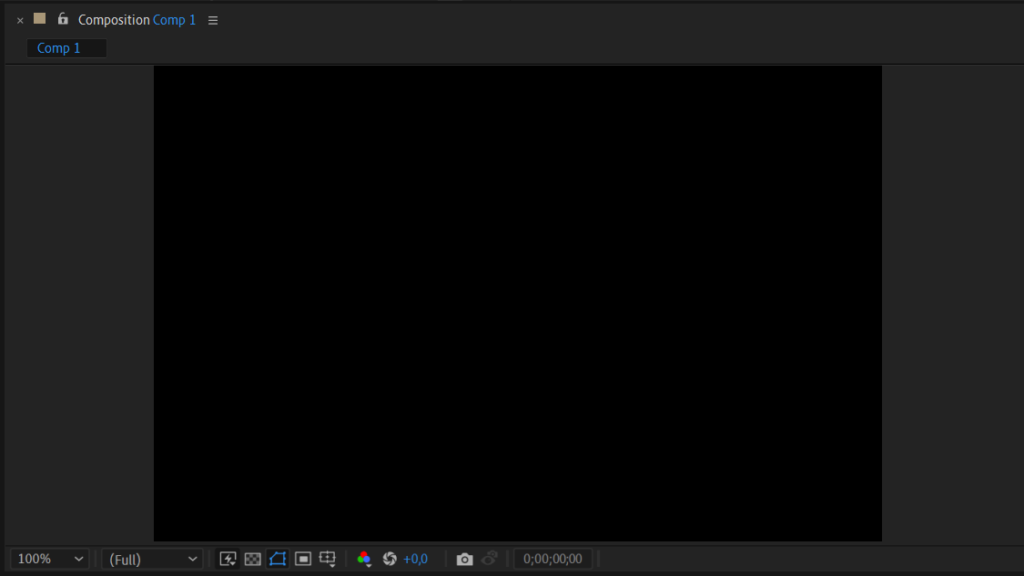Click the current time field 0;00;00;00

coord(552,558)
